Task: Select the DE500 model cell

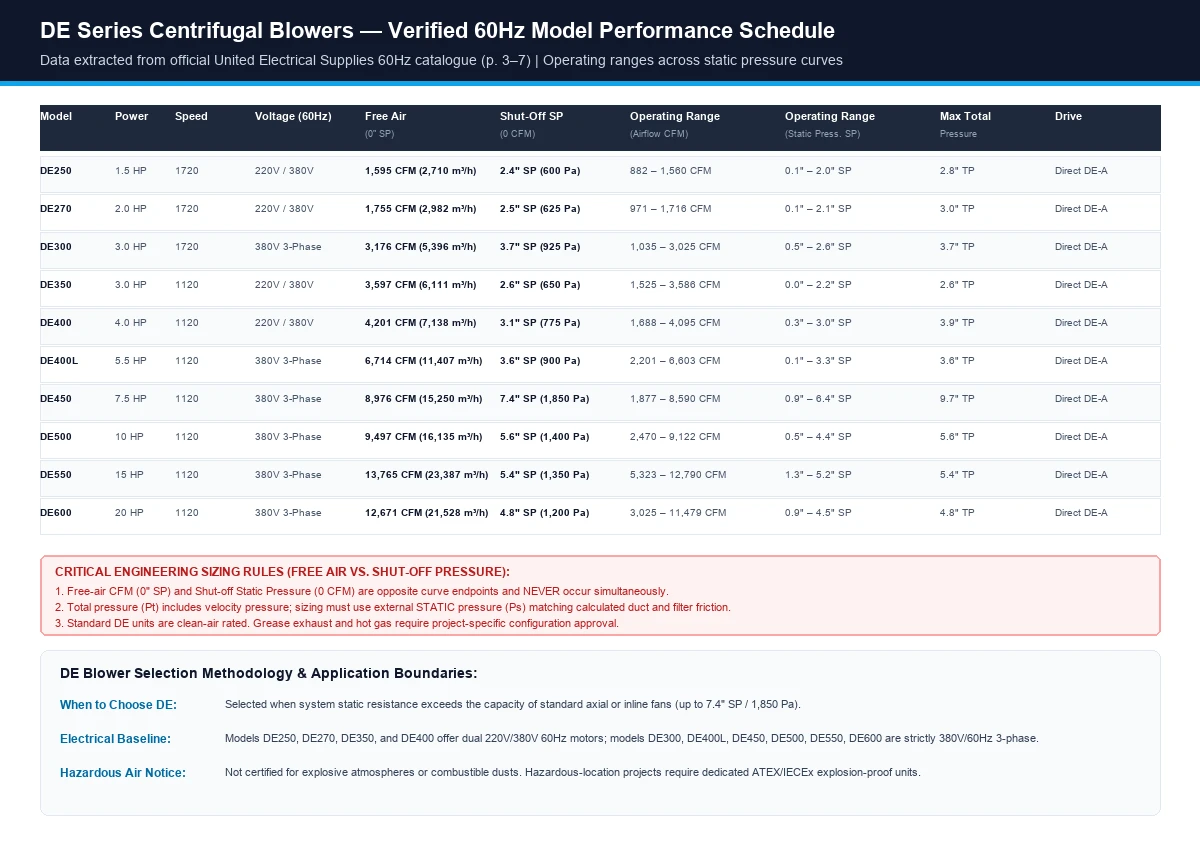Action: coord(56,437)
